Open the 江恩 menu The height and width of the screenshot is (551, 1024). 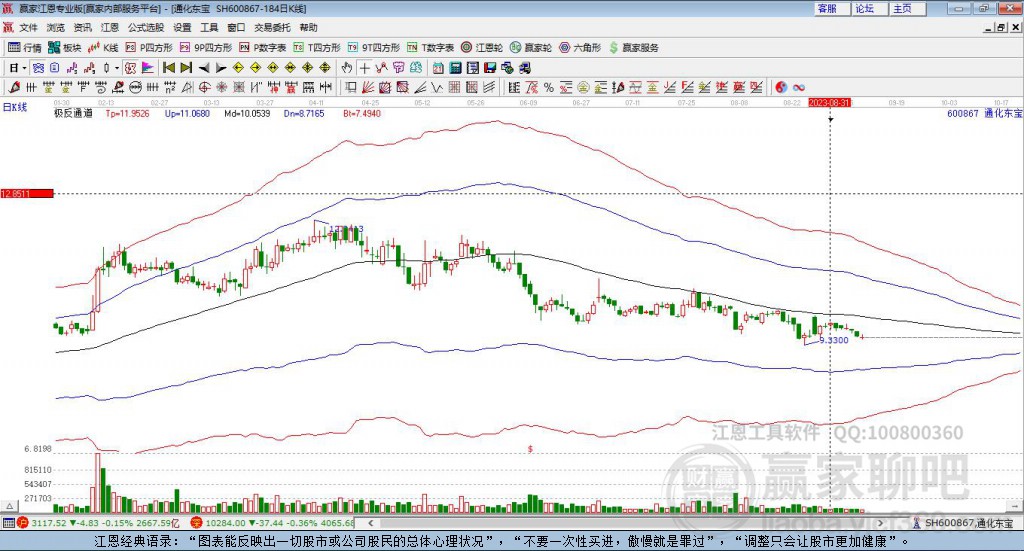[x=110, y=27]
